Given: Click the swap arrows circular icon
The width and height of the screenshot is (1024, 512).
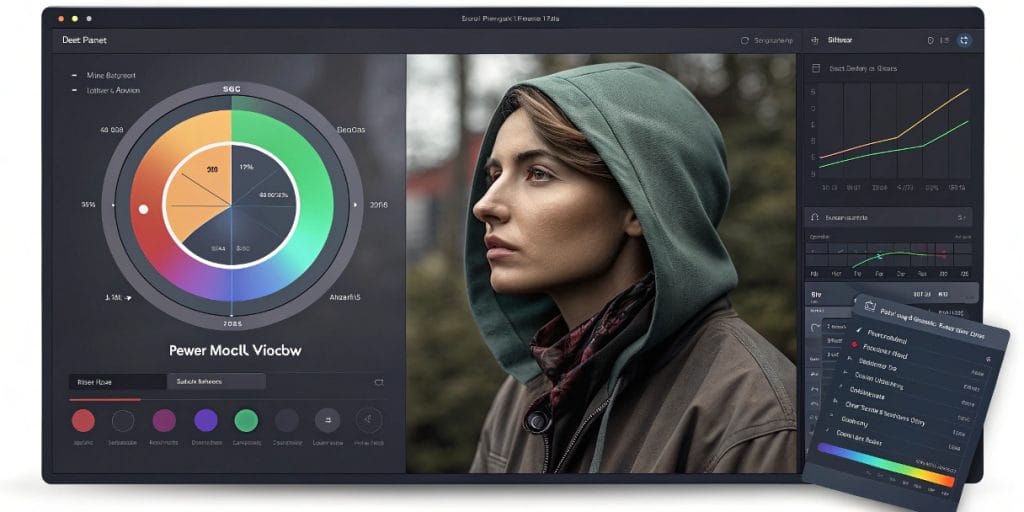Looking at the screenshot, I should (x=327, y=421).
